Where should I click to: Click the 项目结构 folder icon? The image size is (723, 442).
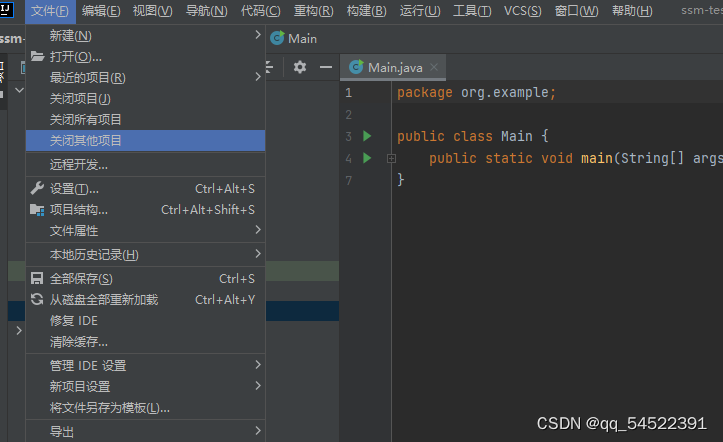pos(37,210)
